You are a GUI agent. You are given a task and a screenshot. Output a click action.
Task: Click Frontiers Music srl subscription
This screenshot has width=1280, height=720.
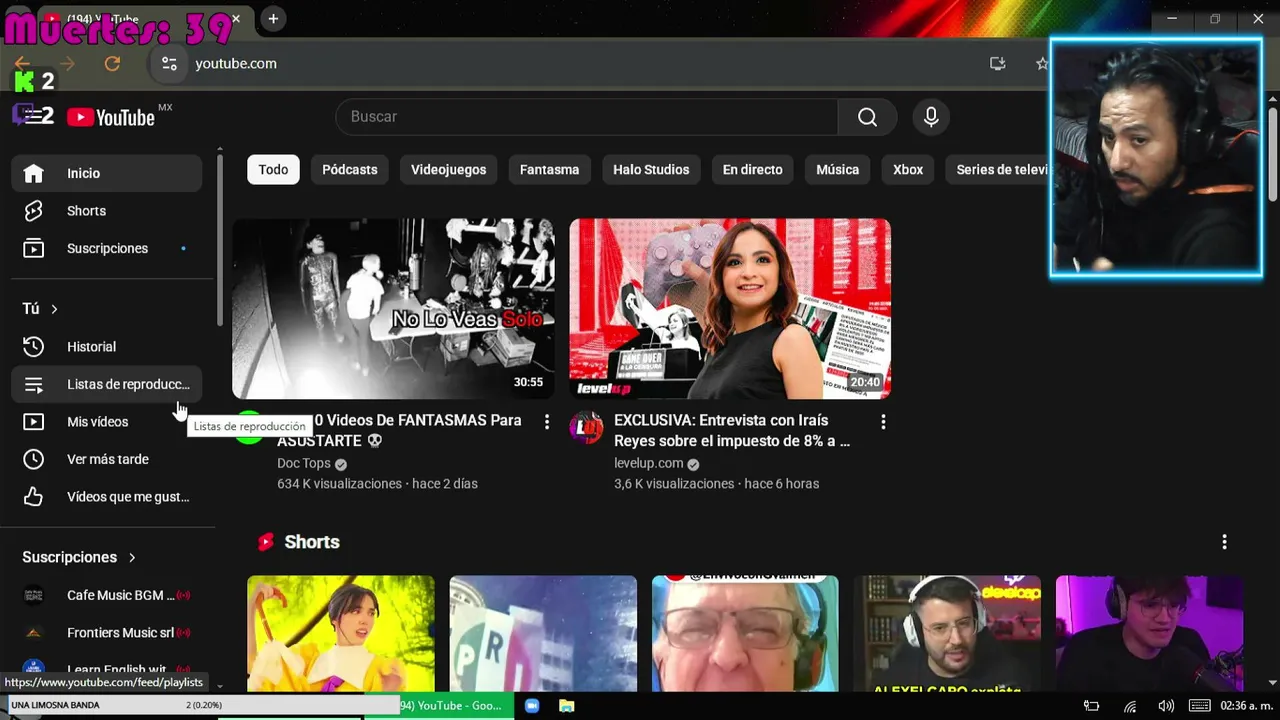pyautogui.click(x=107, y=633)
